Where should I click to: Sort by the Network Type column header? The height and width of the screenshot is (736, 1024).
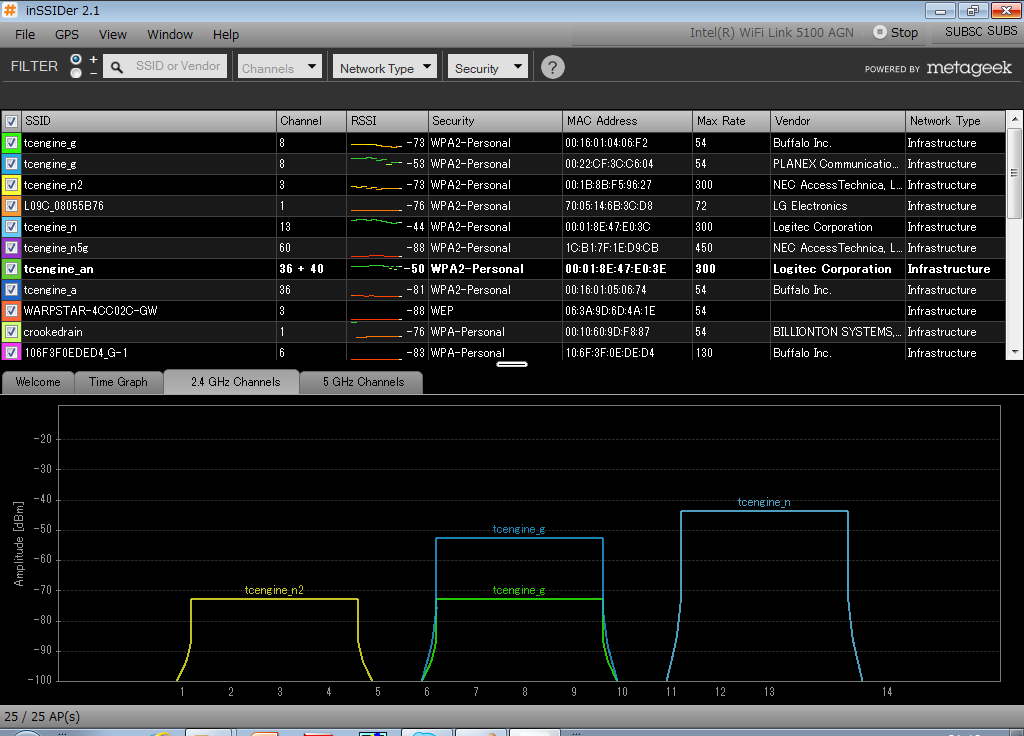[955, 121]
